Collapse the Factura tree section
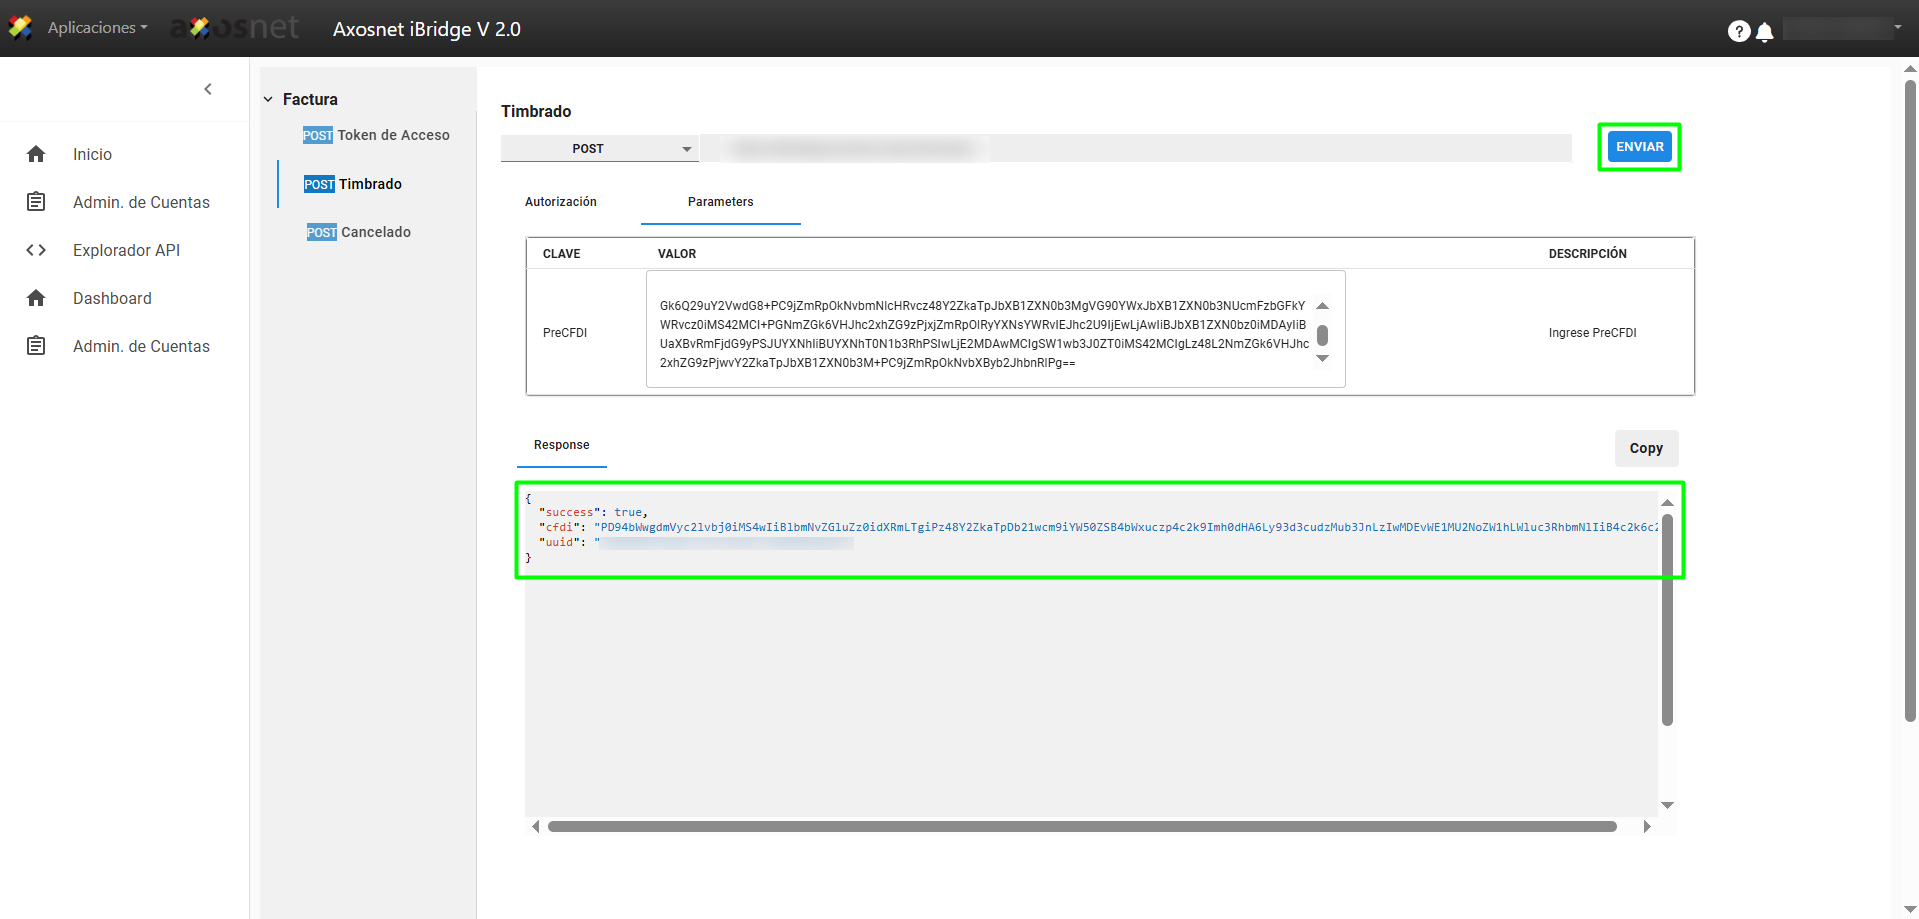The width and height of the screenshot is (1919, 919). click(268, 99)
